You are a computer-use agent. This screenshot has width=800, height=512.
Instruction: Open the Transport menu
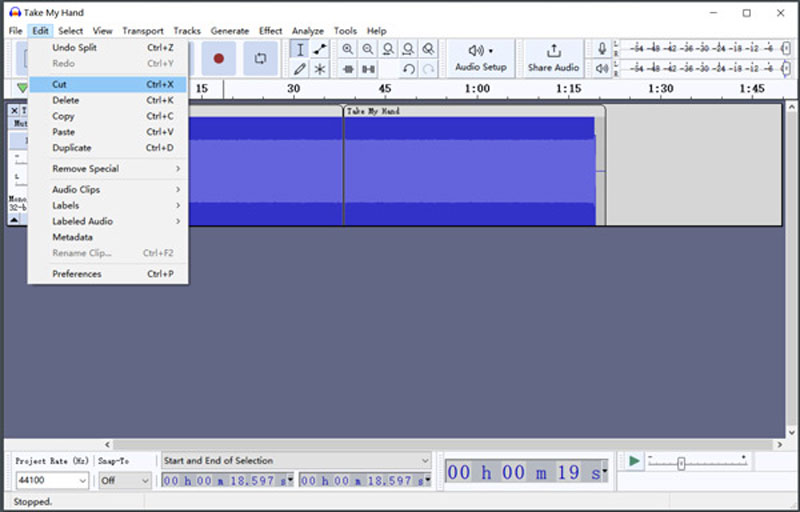(143, 31)
